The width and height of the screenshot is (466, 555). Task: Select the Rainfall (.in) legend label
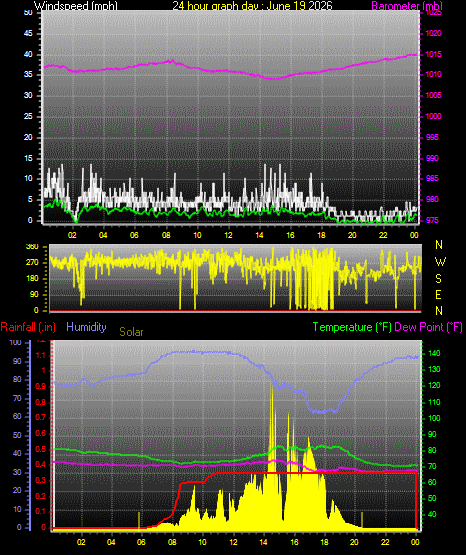tap(28, 327)
